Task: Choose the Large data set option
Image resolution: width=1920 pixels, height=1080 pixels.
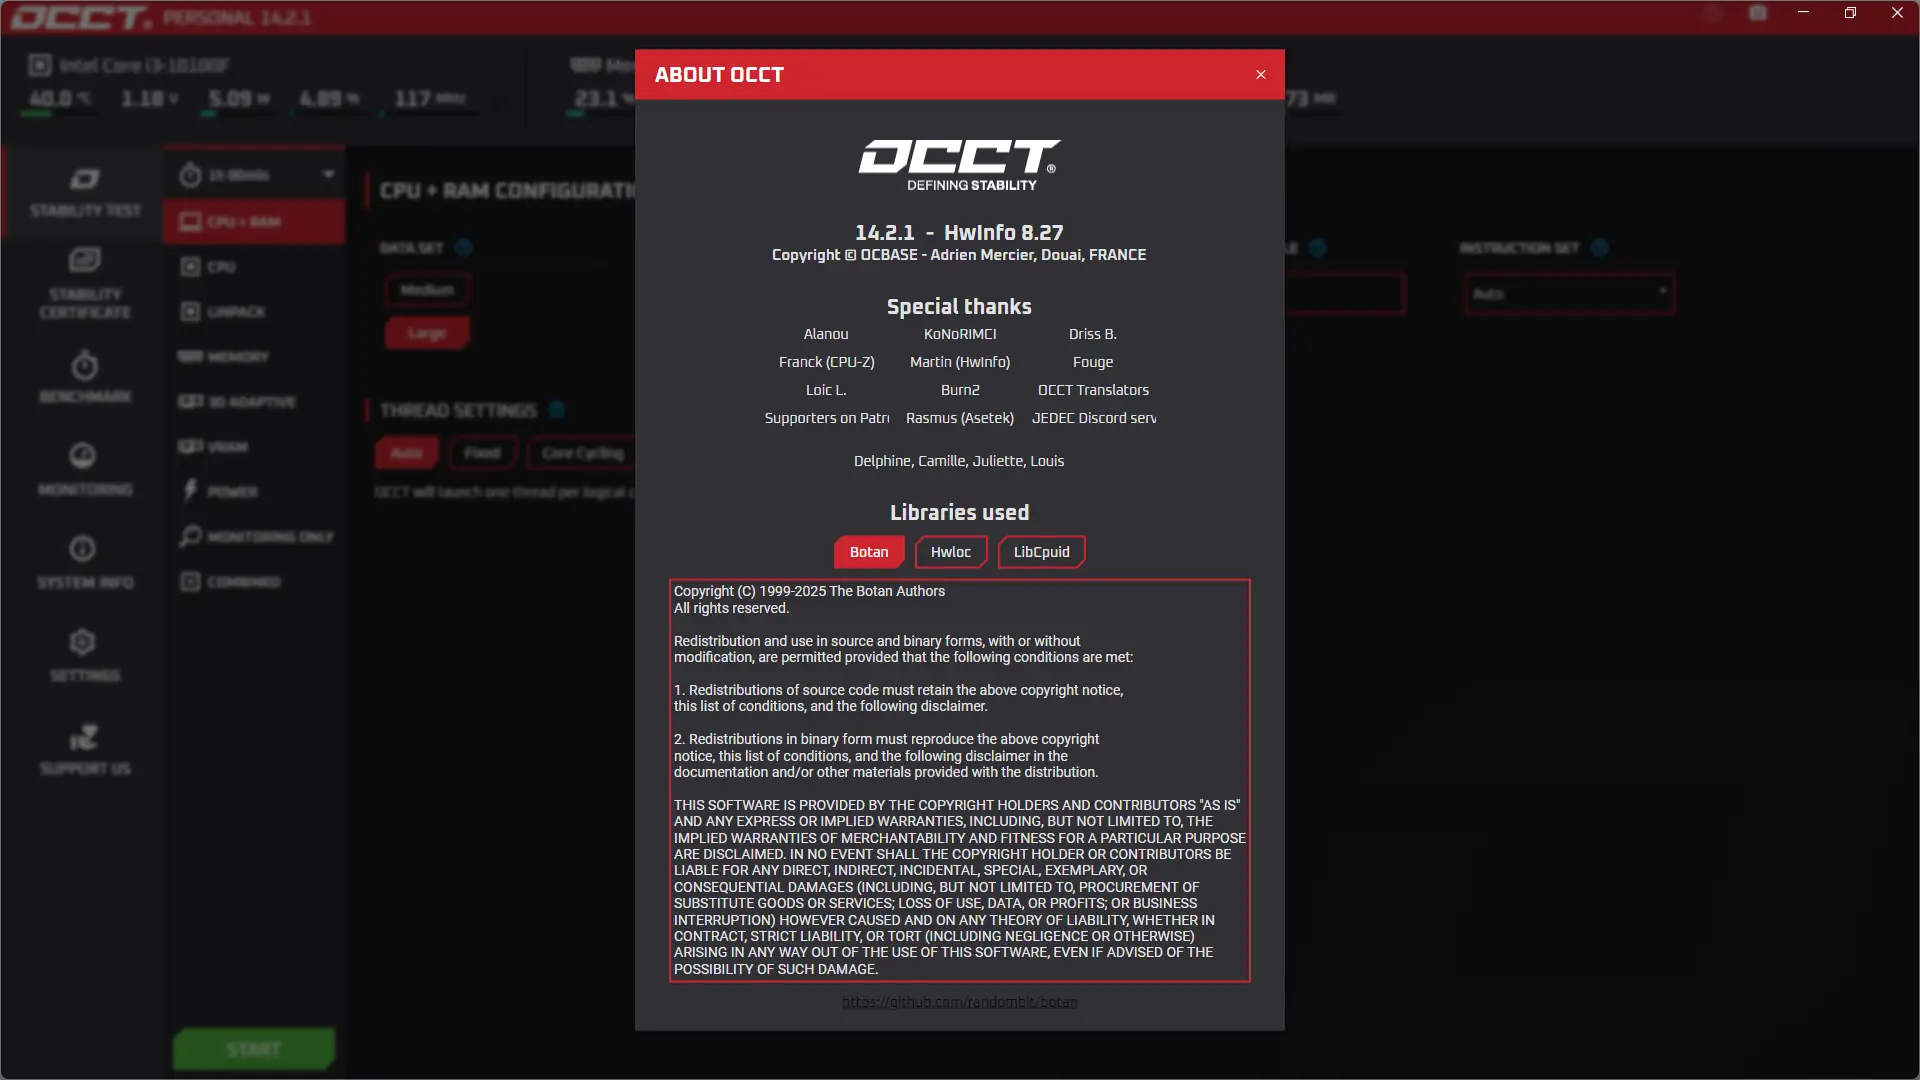Action: tap(427, 333)
